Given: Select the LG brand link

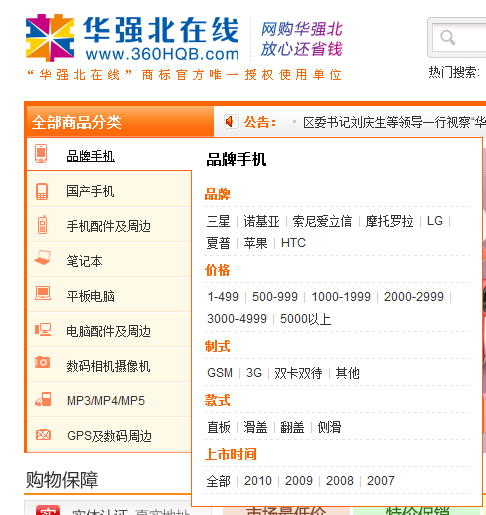Looking at the screenshot, I should click(435, 221).
